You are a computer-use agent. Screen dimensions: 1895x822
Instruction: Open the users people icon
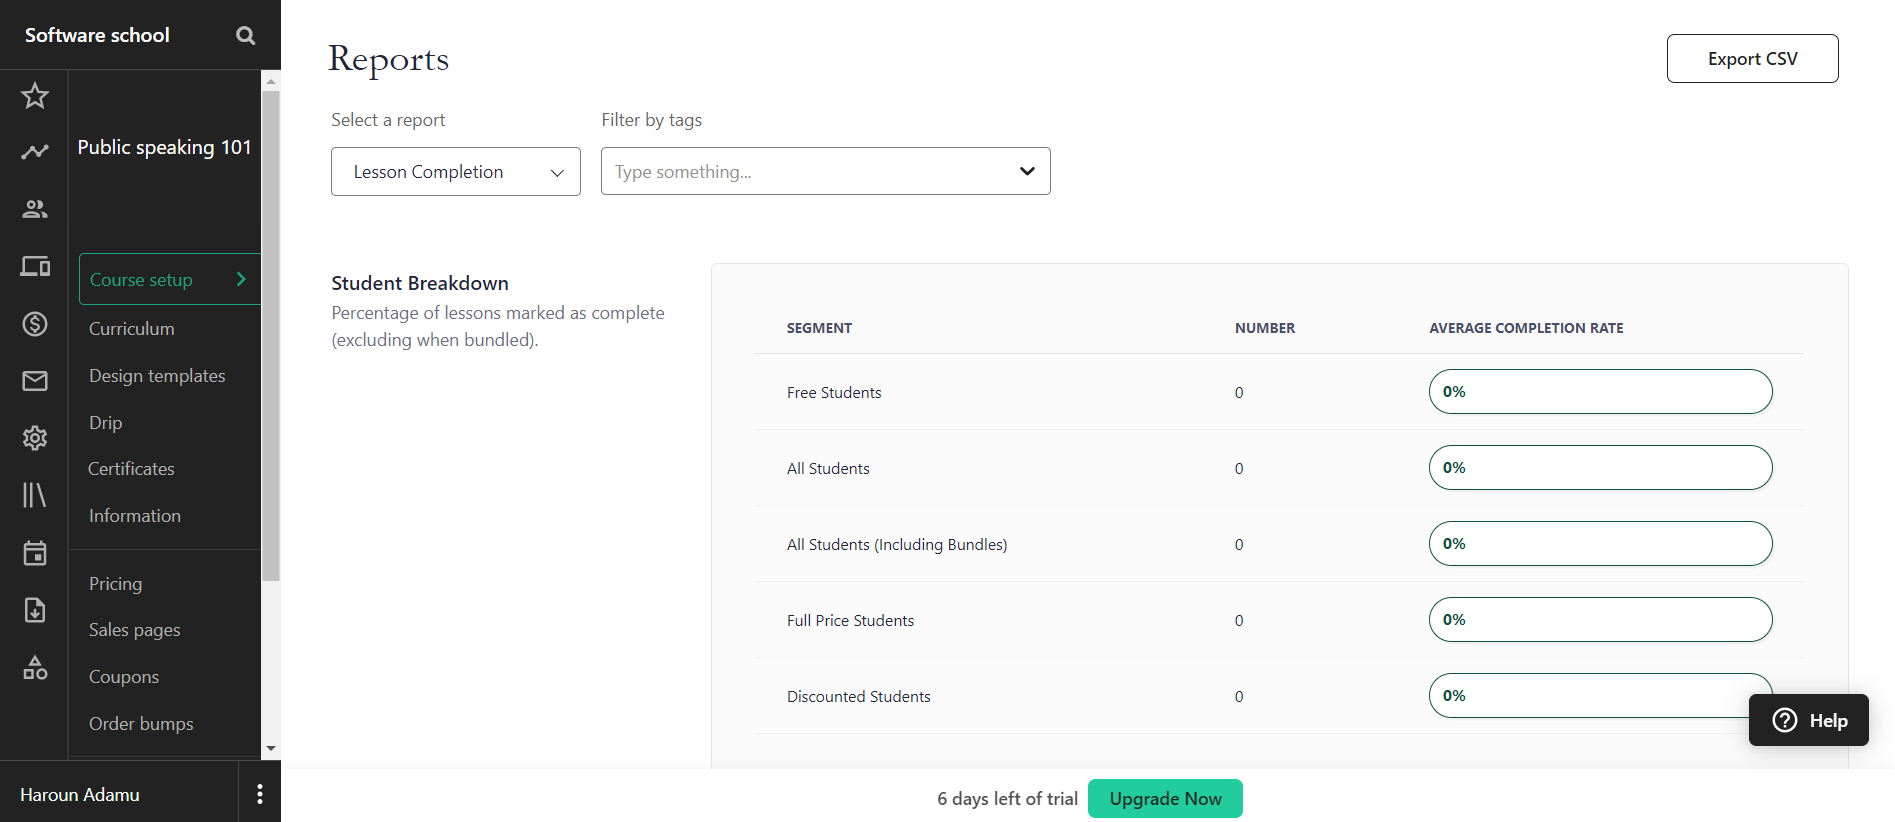[x=35, y=209]
